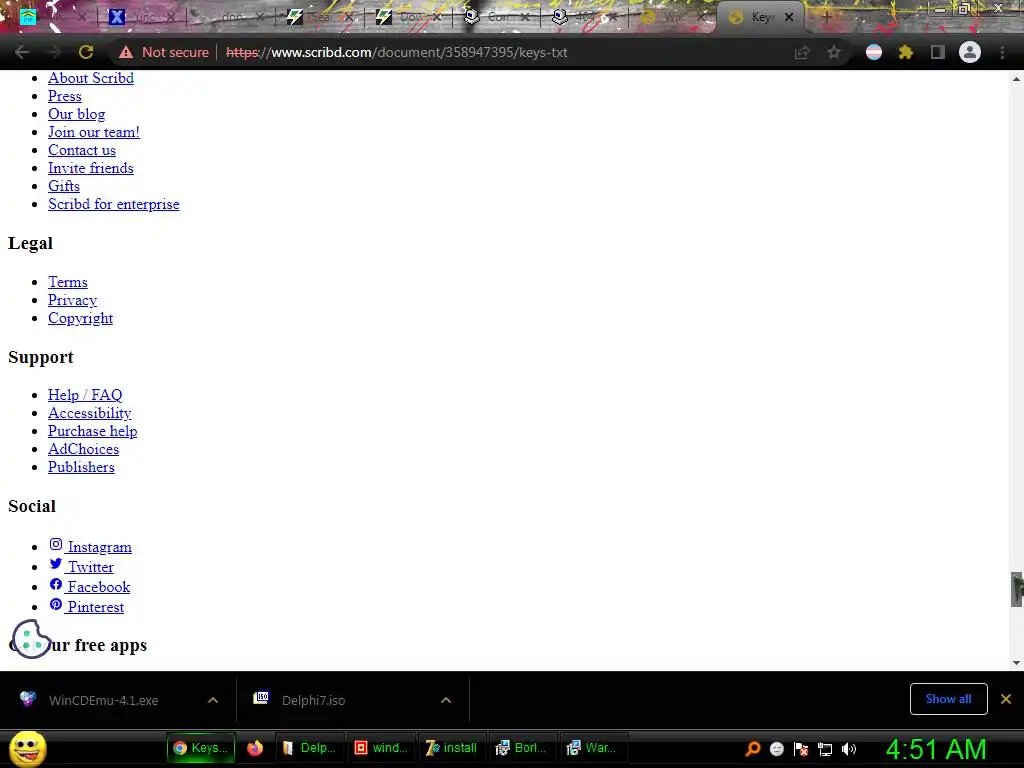Click the volume speaker tray icon
Image resolution: width=1024 pixels, height=768 pixels.
pyautogui.click(x=849, y=749)
